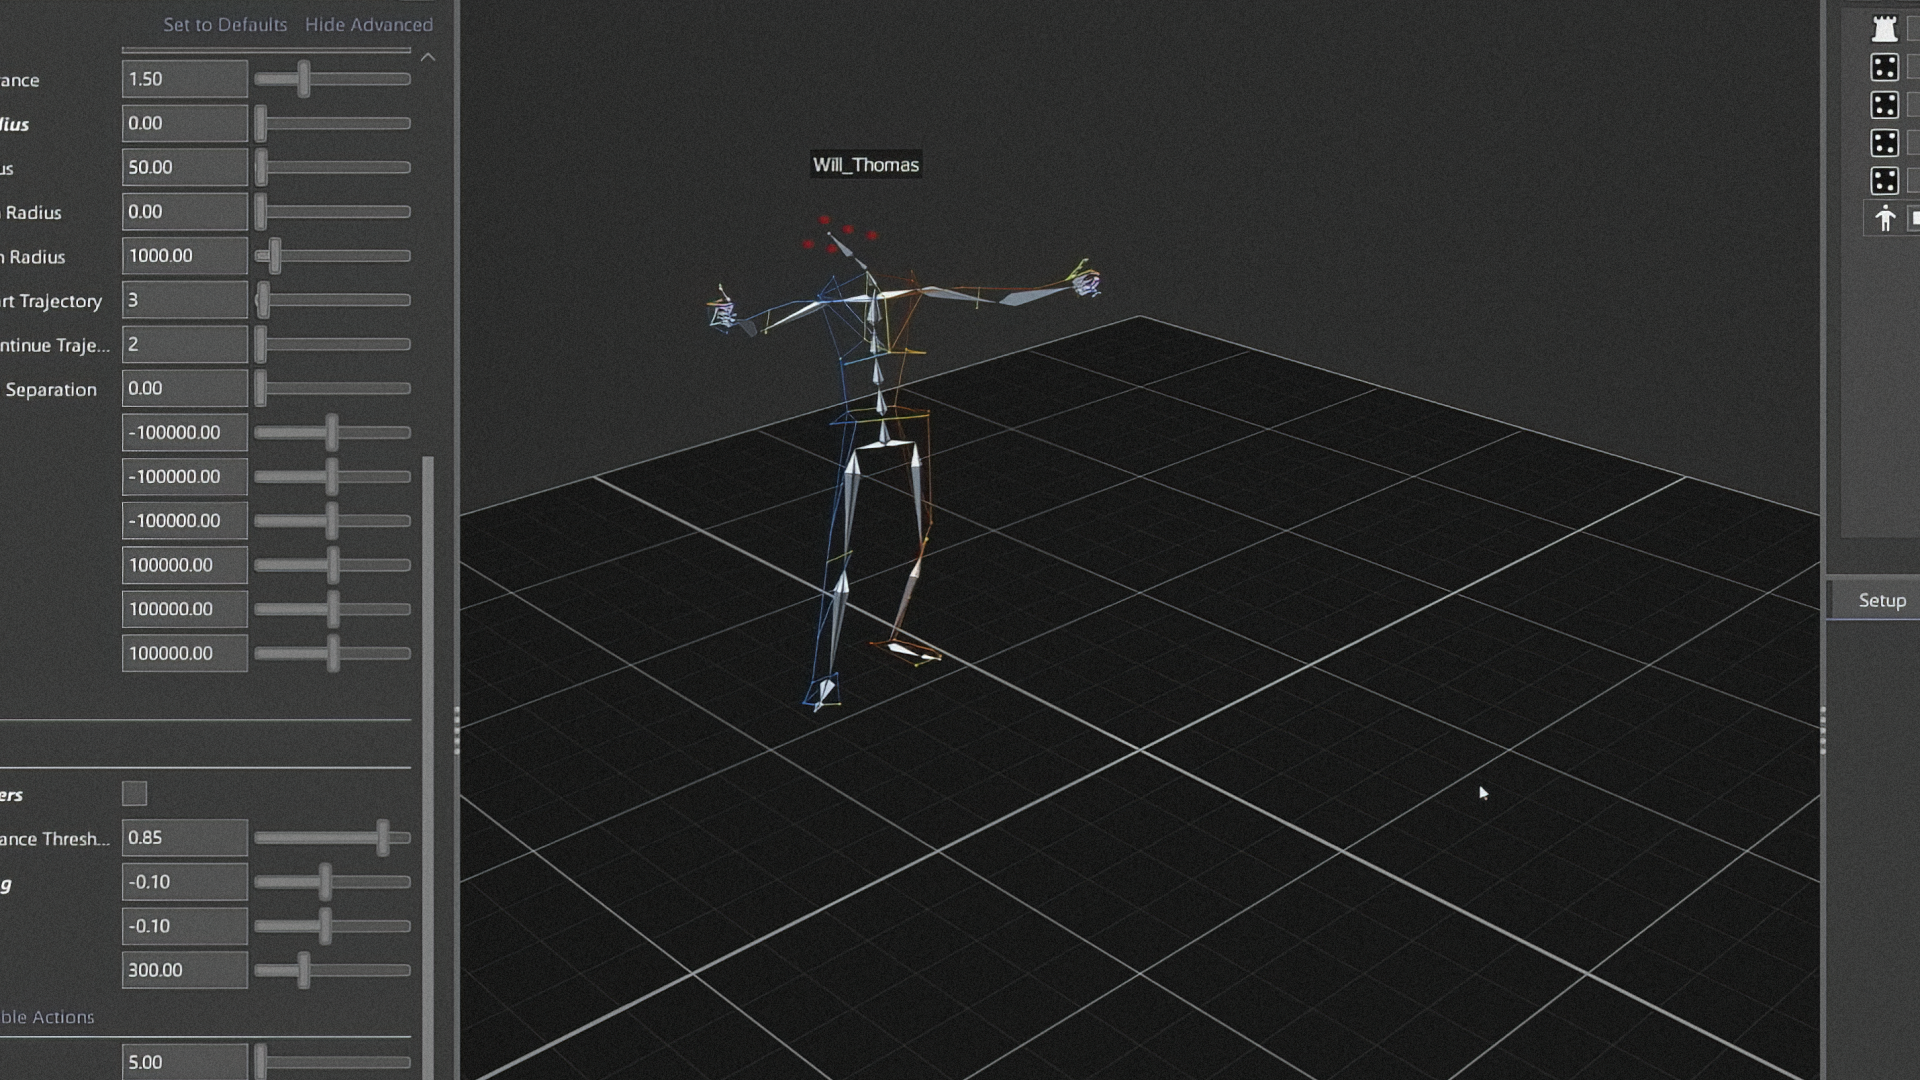The width and height of the screenshot is (1920, 1080).
Task: Click the left panel splitter grip dots
Action: tap(457, 731)
